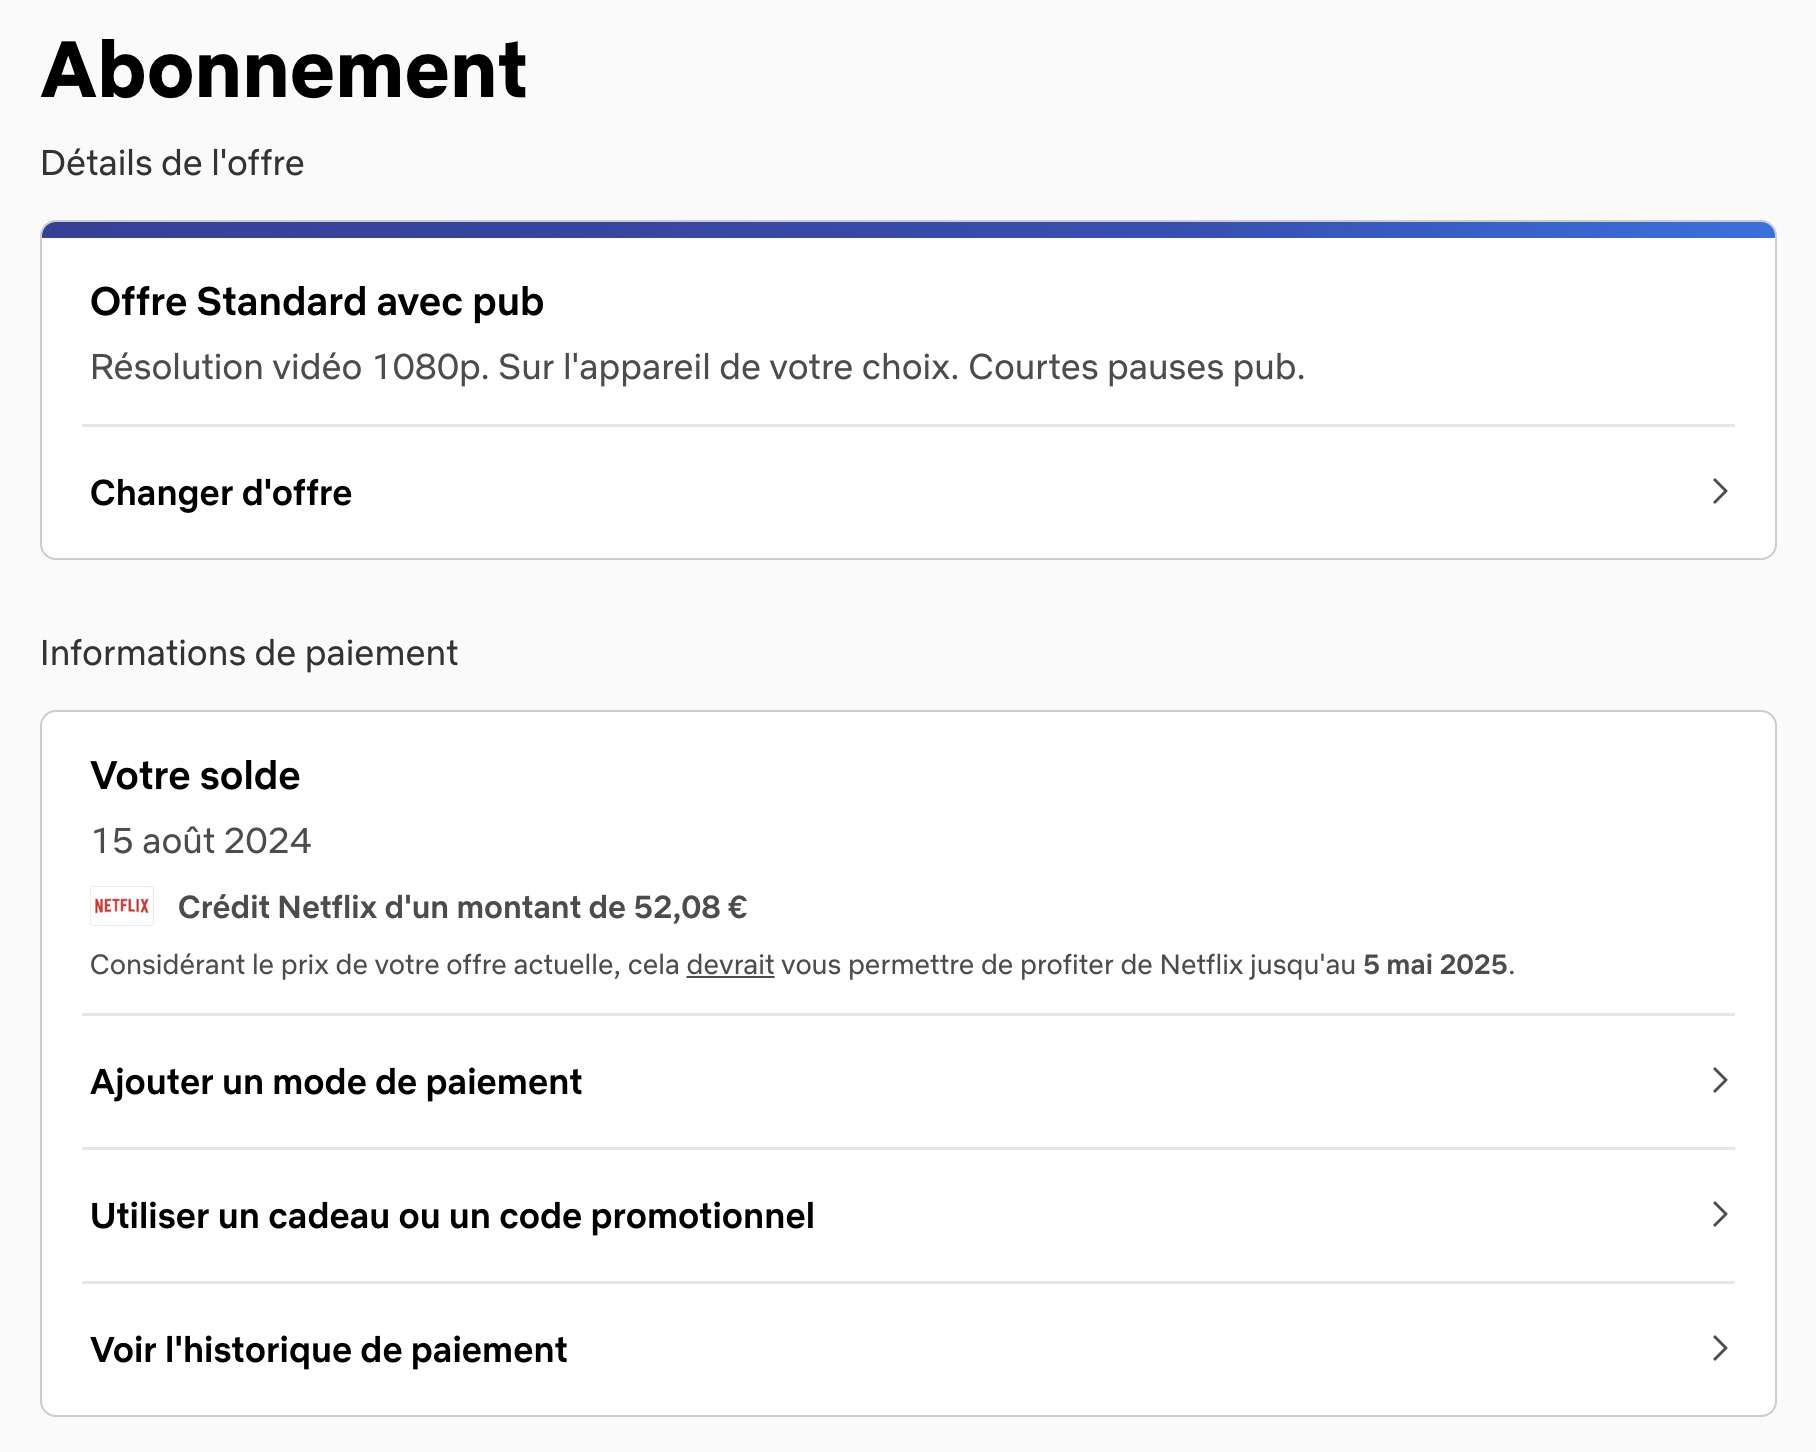
Task: Click the Votre solde heading
Action: [x=195, y=776]
